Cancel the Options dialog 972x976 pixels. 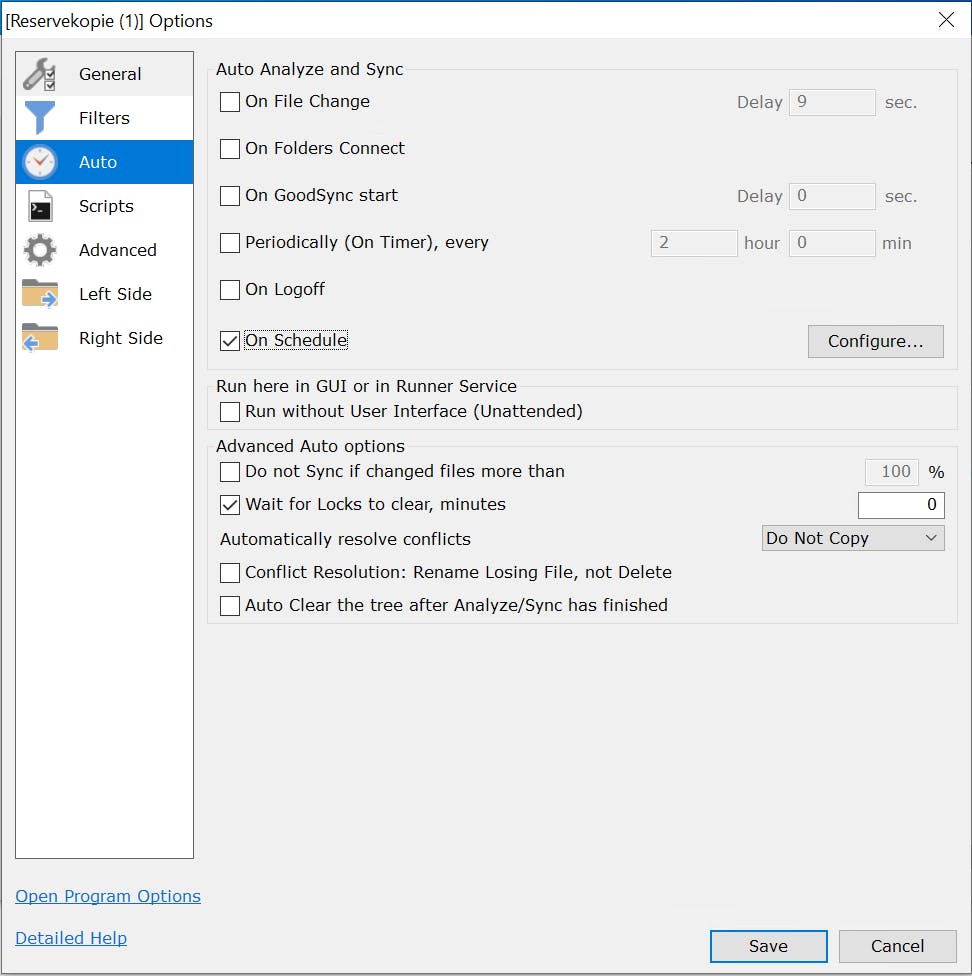pyautogui.click(x=897, y=946)
